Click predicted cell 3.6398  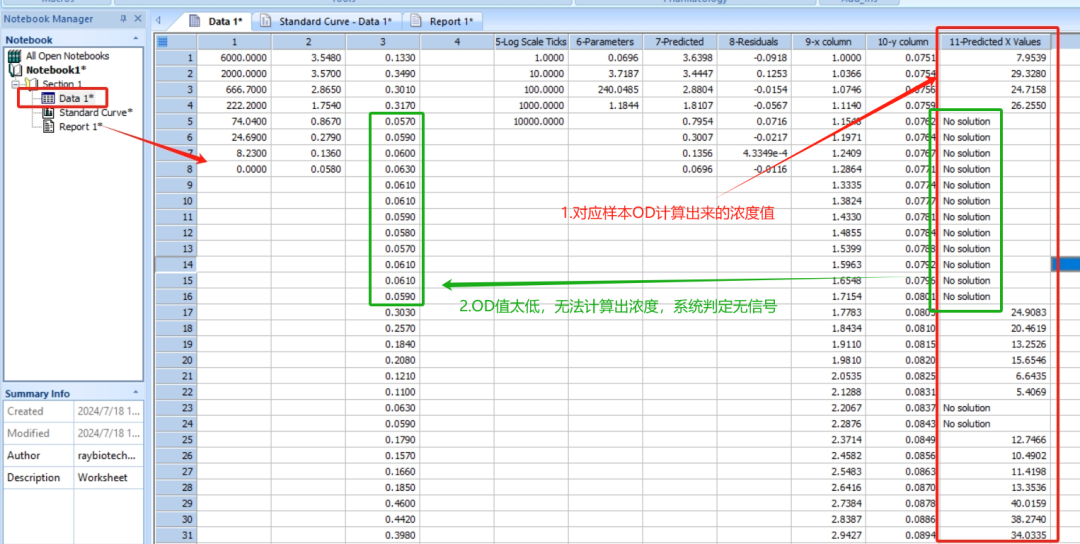(x=680, y=58)
